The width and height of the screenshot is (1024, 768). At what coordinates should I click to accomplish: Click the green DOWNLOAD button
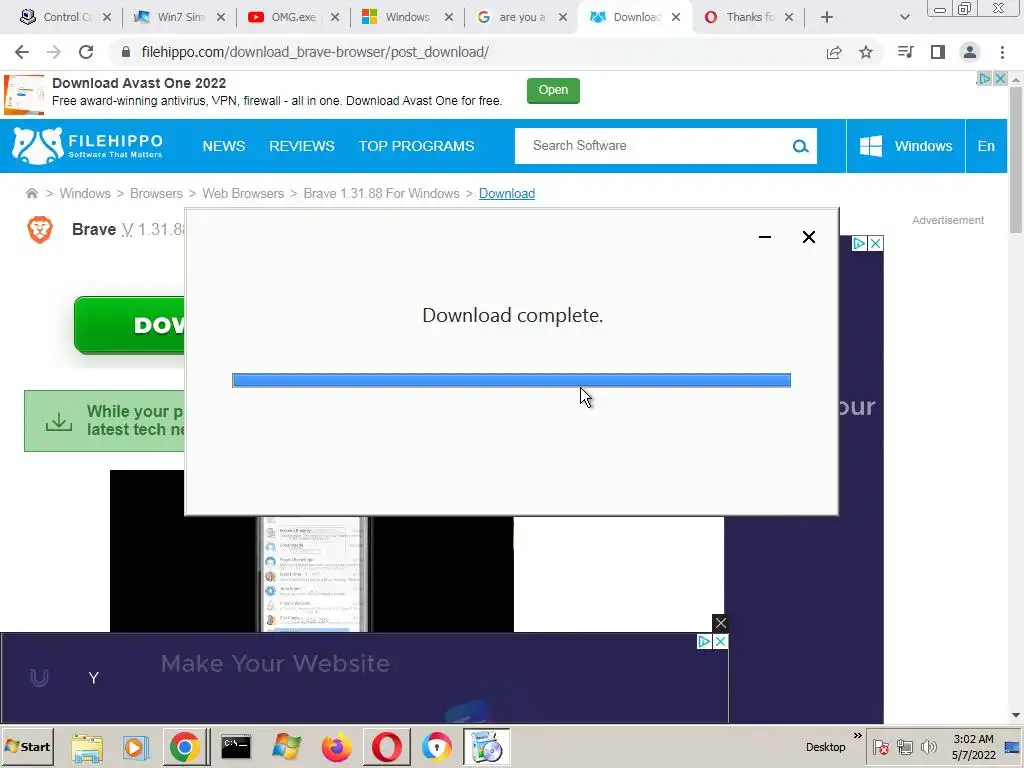(x=129, y=325)
